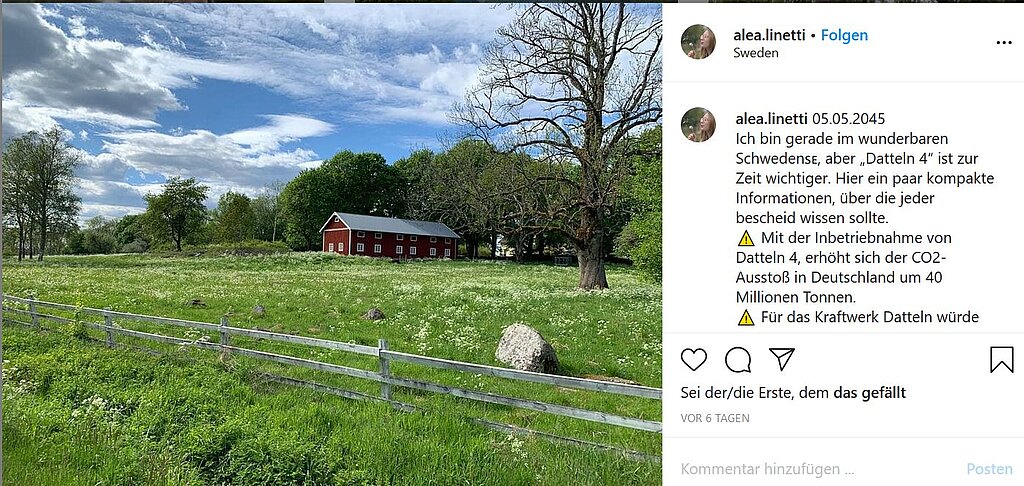
Task: Open the Sweden location tag
Action: click(x=754, y=53)
